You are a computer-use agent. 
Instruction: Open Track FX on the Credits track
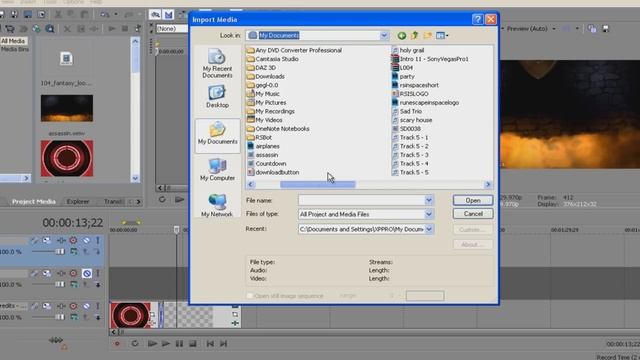[62, 306]
